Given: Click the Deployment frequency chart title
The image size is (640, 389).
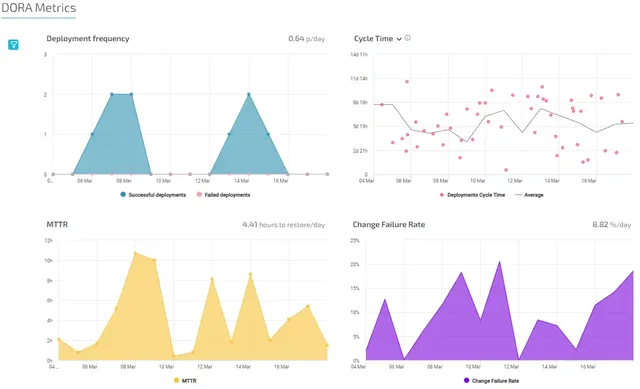Looking at the screenshot, I should click(x=88, y=38).
